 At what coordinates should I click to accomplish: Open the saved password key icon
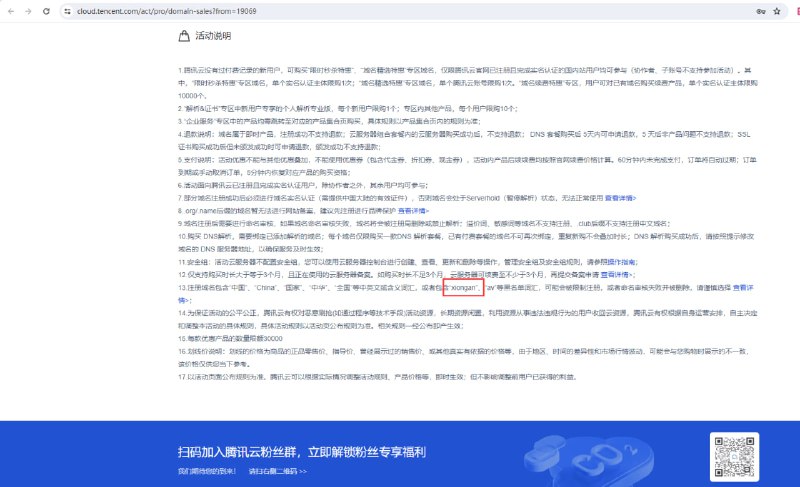pos(761,11)
